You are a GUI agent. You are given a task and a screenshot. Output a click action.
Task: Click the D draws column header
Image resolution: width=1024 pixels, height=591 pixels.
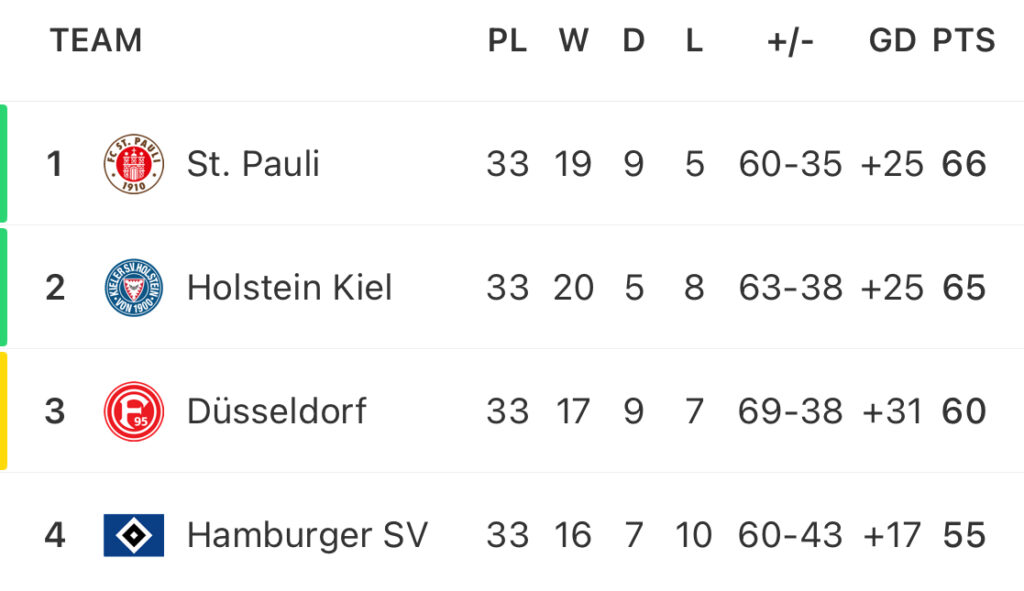coord(633,40)
